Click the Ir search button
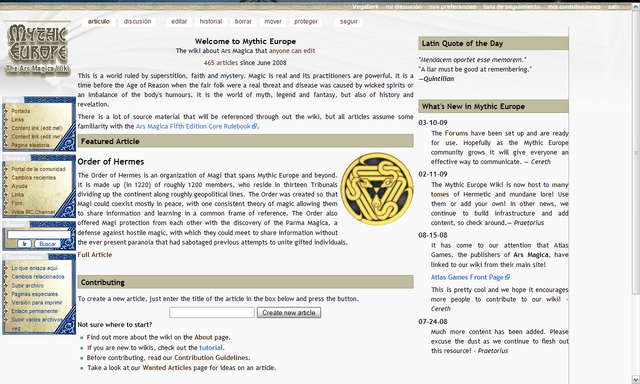This screenshot has height=384, width=640. 24,244
